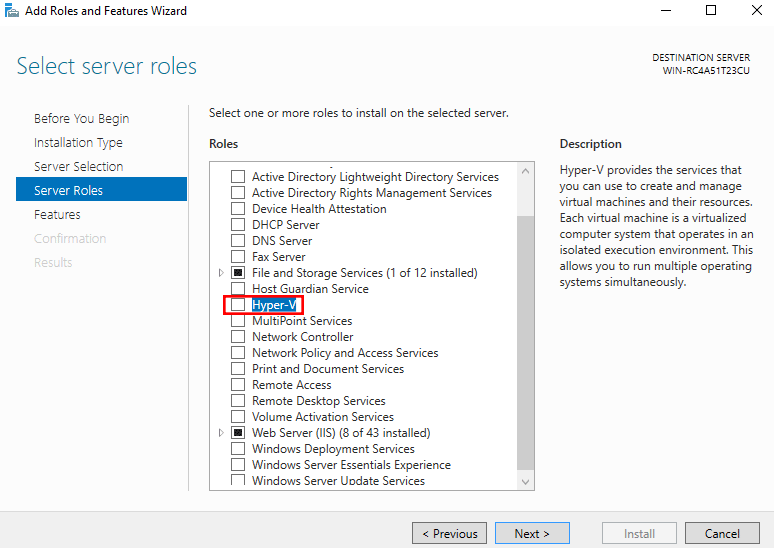Viewport: 774px width, 548px height.
Task: Tick the Remote Access checkbox
Action: click(238, 385)
